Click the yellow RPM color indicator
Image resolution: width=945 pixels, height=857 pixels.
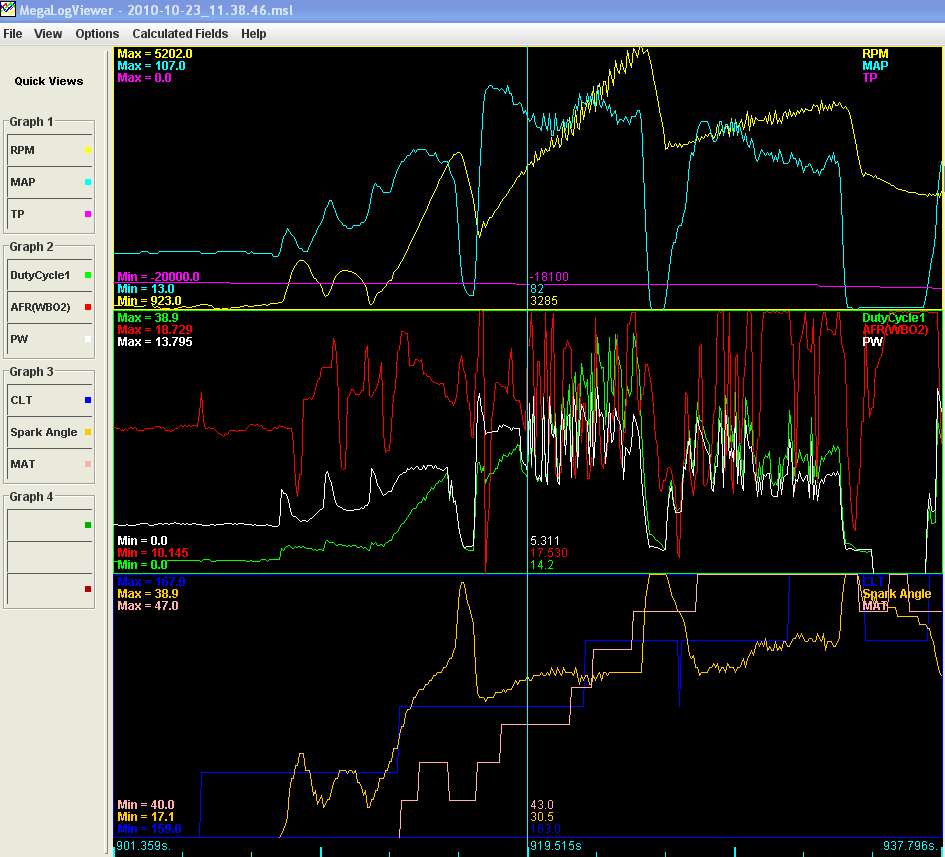(88, 151)
